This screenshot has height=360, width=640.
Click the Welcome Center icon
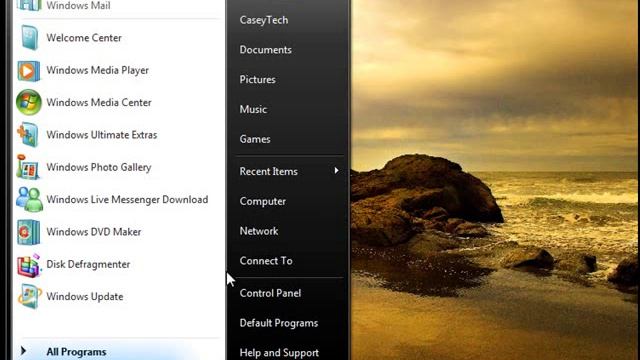pos(29,38)
